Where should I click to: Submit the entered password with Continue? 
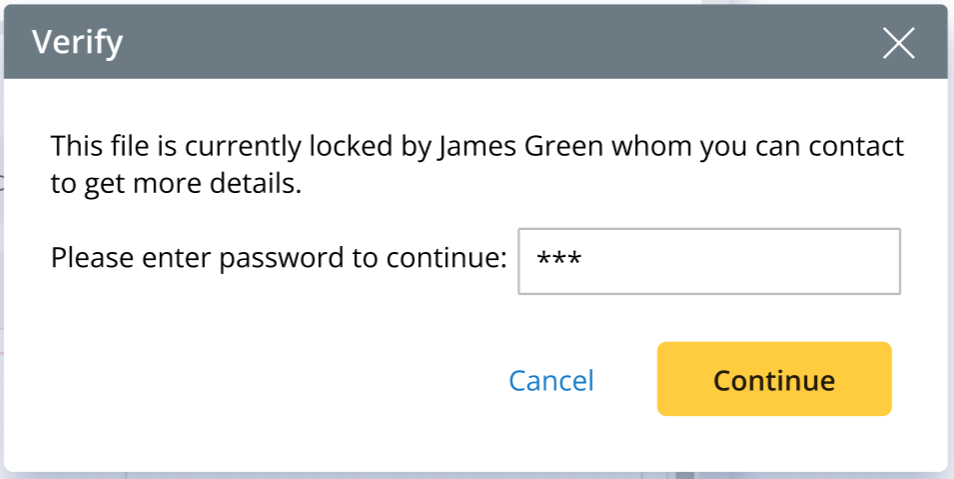pos(773,380)
